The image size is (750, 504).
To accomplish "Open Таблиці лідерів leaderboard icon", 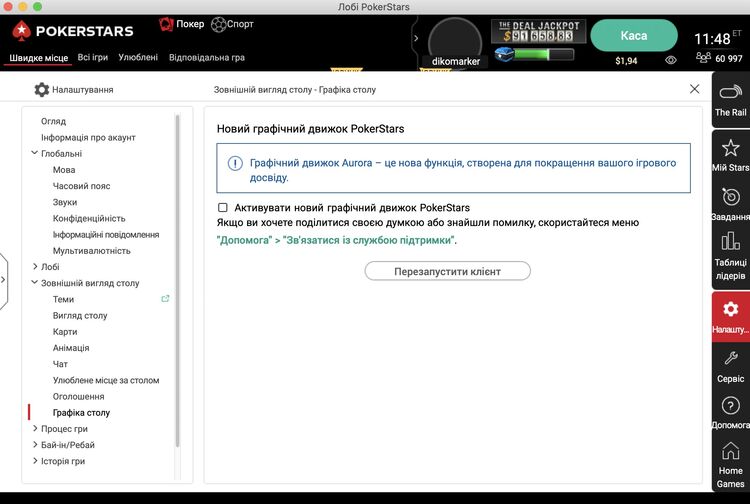I will pos(730,242).
